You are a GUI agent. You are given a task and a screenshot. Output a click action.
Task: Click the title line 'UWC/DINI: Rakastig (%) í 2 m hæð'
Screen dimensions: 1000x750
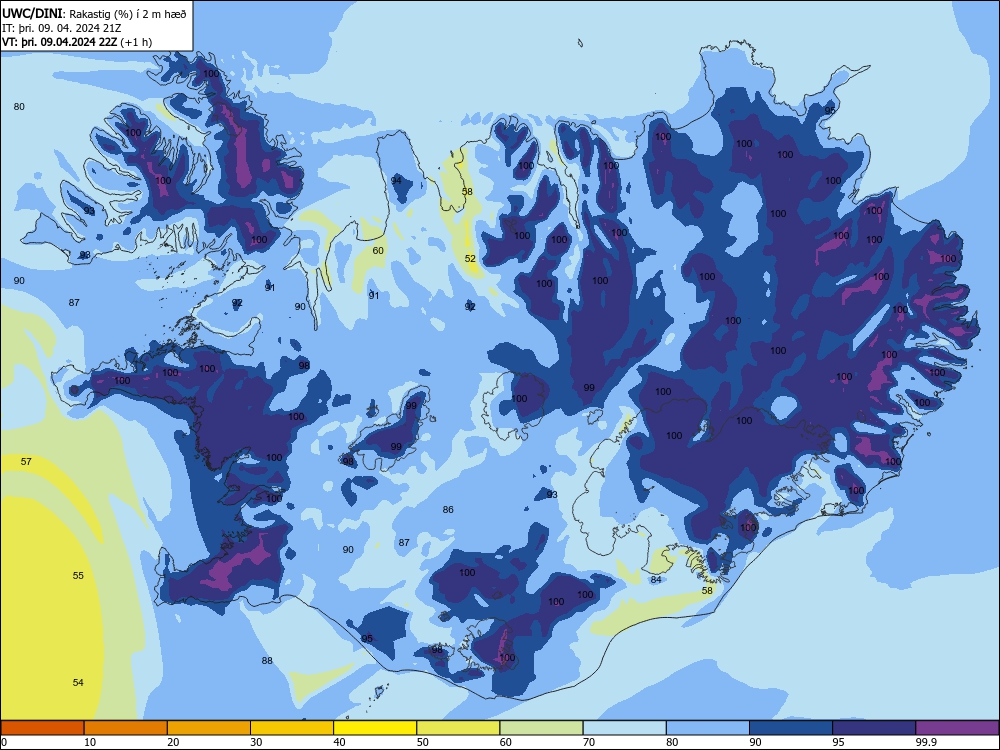point(94,14)
